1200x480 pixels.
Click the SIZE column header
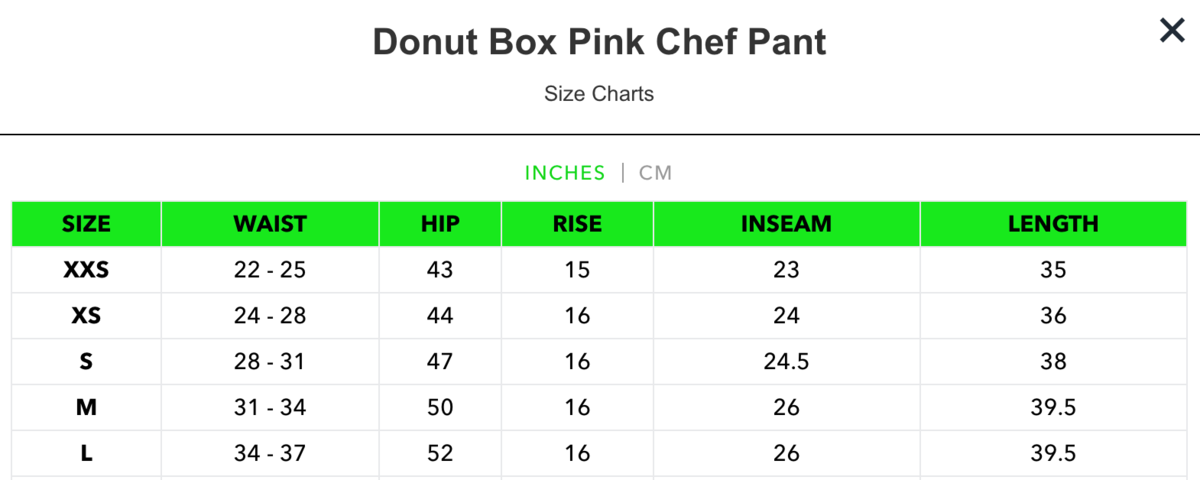coord(87,224)
